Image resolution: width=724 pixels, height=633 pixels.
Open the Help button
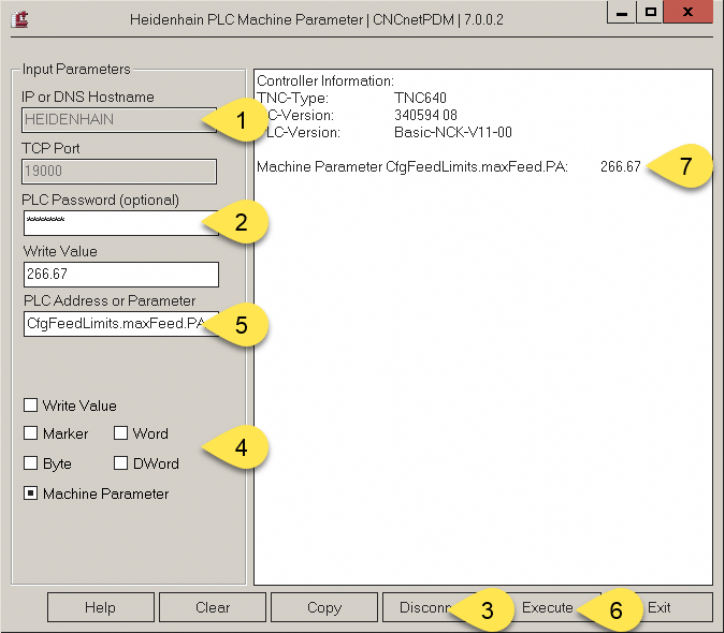(x=101, y=608)
